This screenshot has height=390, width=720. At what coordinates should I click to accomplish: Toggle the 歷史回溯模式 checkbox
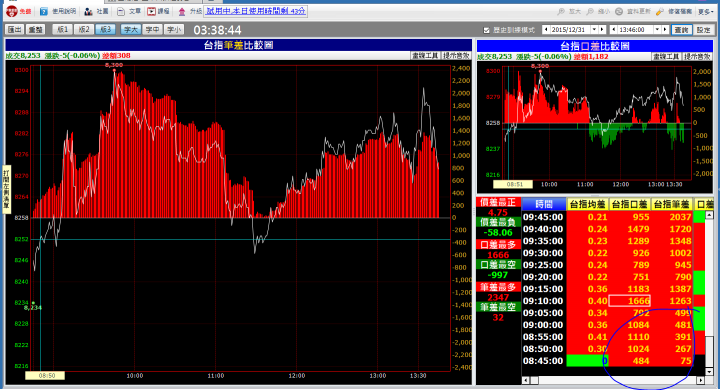pyautogui.click(x=486, y=30)
